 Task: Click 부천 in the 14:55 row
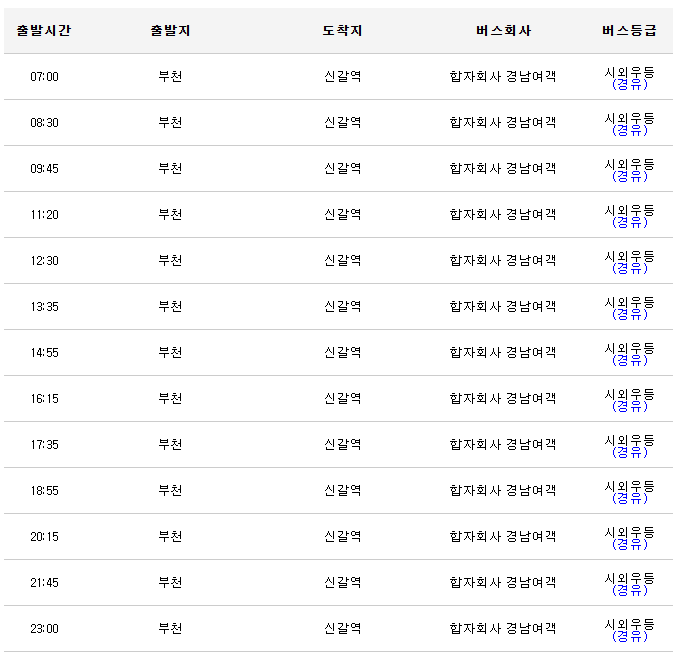coord(170,352)
